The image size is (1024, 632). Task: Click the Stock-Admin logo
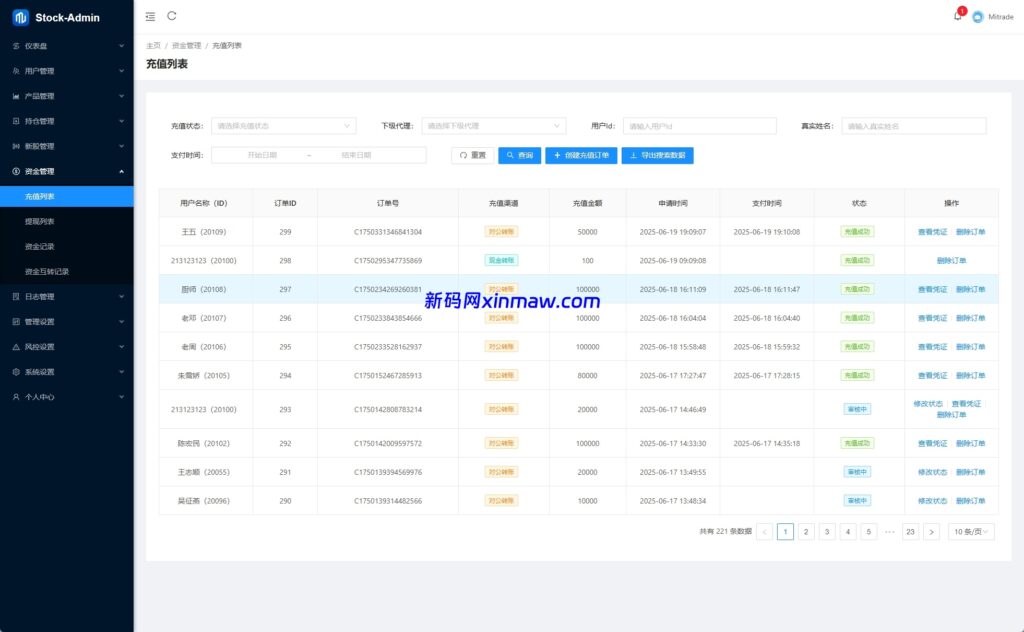[21, 17]
